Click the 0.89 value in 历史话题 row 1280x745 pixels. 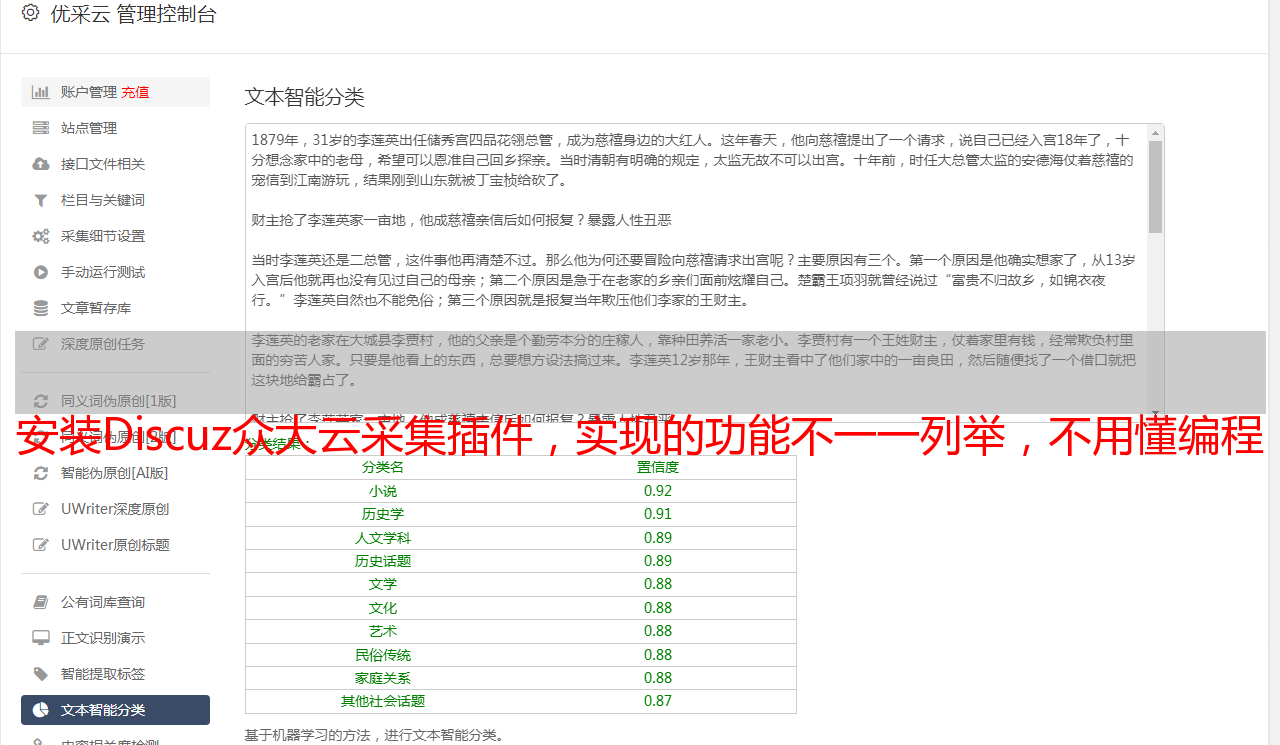[658, 561]
